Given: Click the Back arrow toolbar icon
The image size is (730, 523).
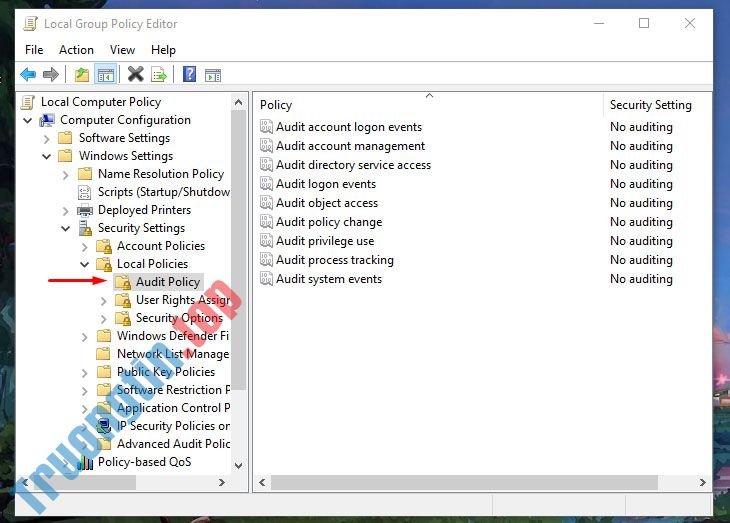Looking at the screenshot, I should click(28, 75).
